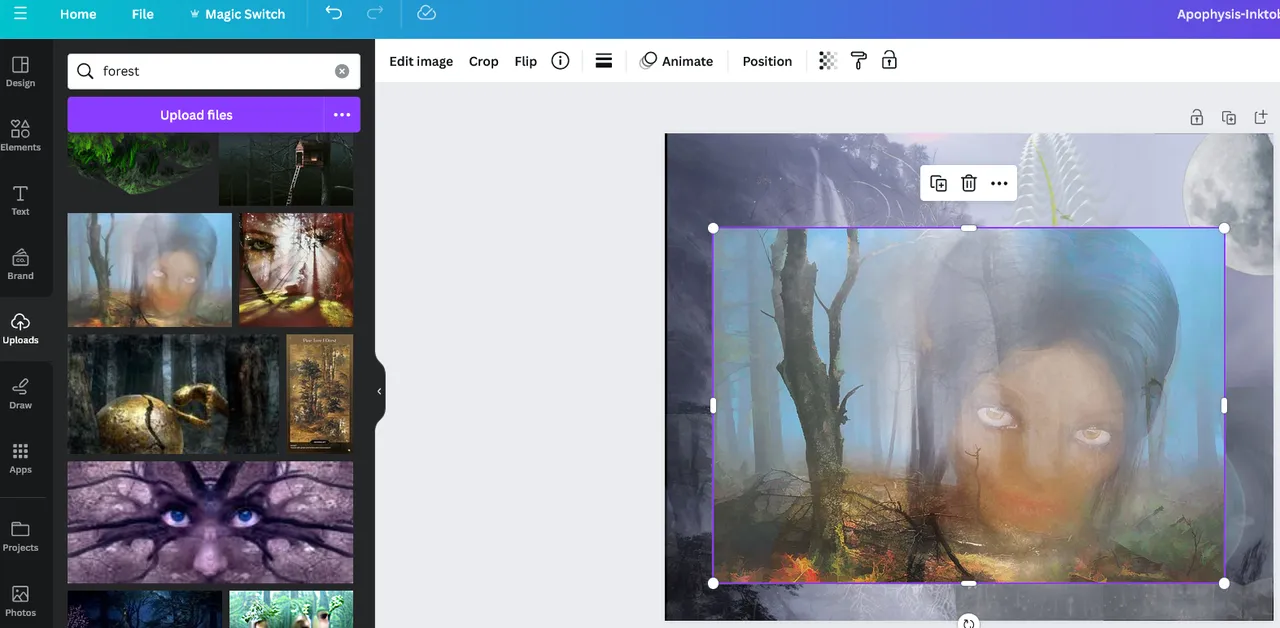Open more options next to Upload files
This screenshot has width=1280, height=628.
(x=342, y=115)
